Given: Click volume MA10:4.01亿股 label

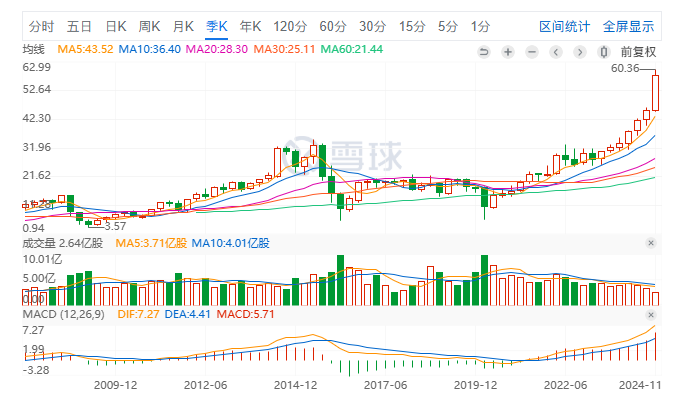Looking at the screenshot, I should (x=230, y=243).
